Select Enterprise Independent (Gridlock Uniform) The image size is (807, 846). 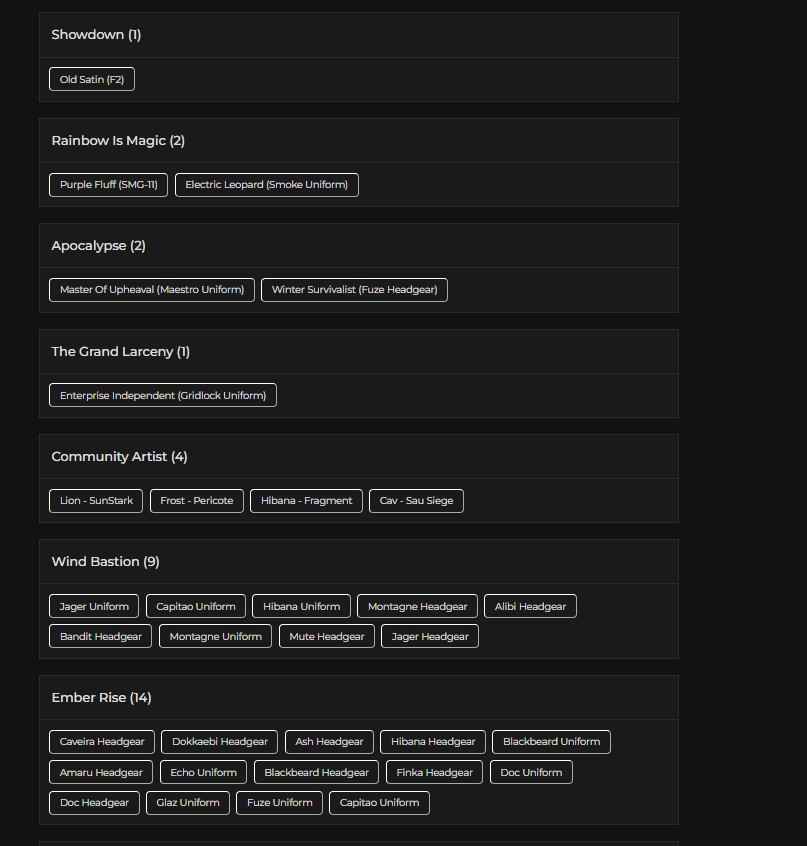[163, 395]
